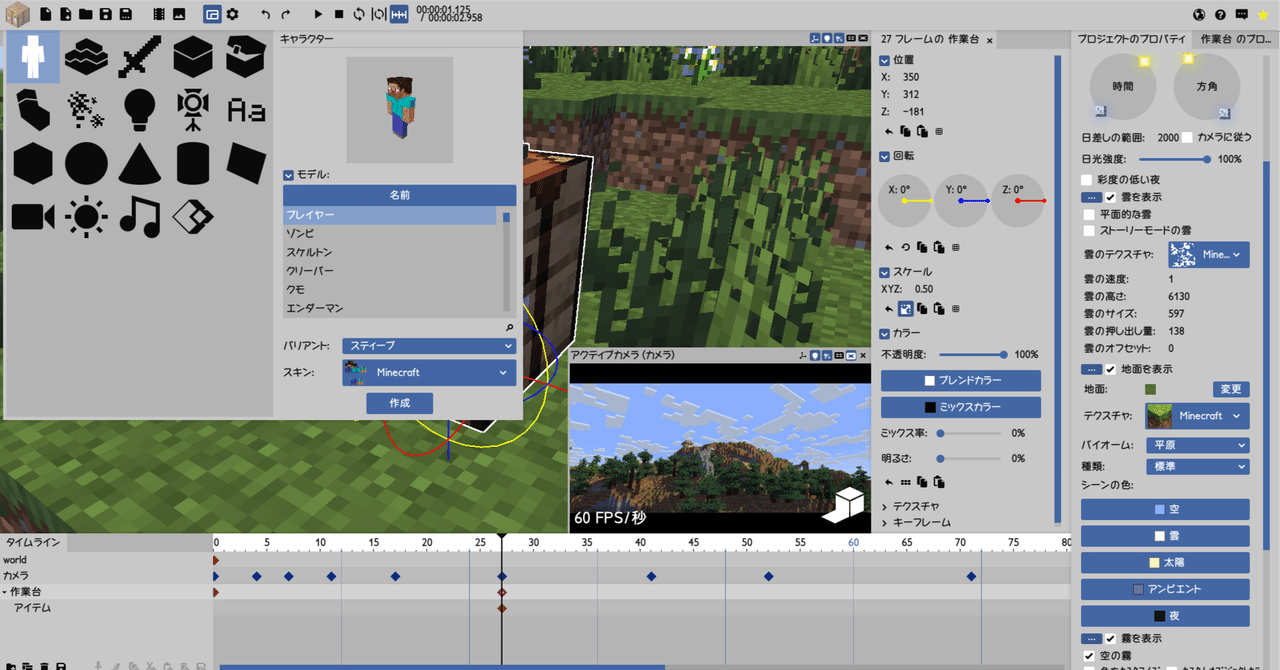Viewport: 1280px width, 670px height.
Task: Collapse the 回転 section
Action: pyautogui.click(x=884, y=156)
